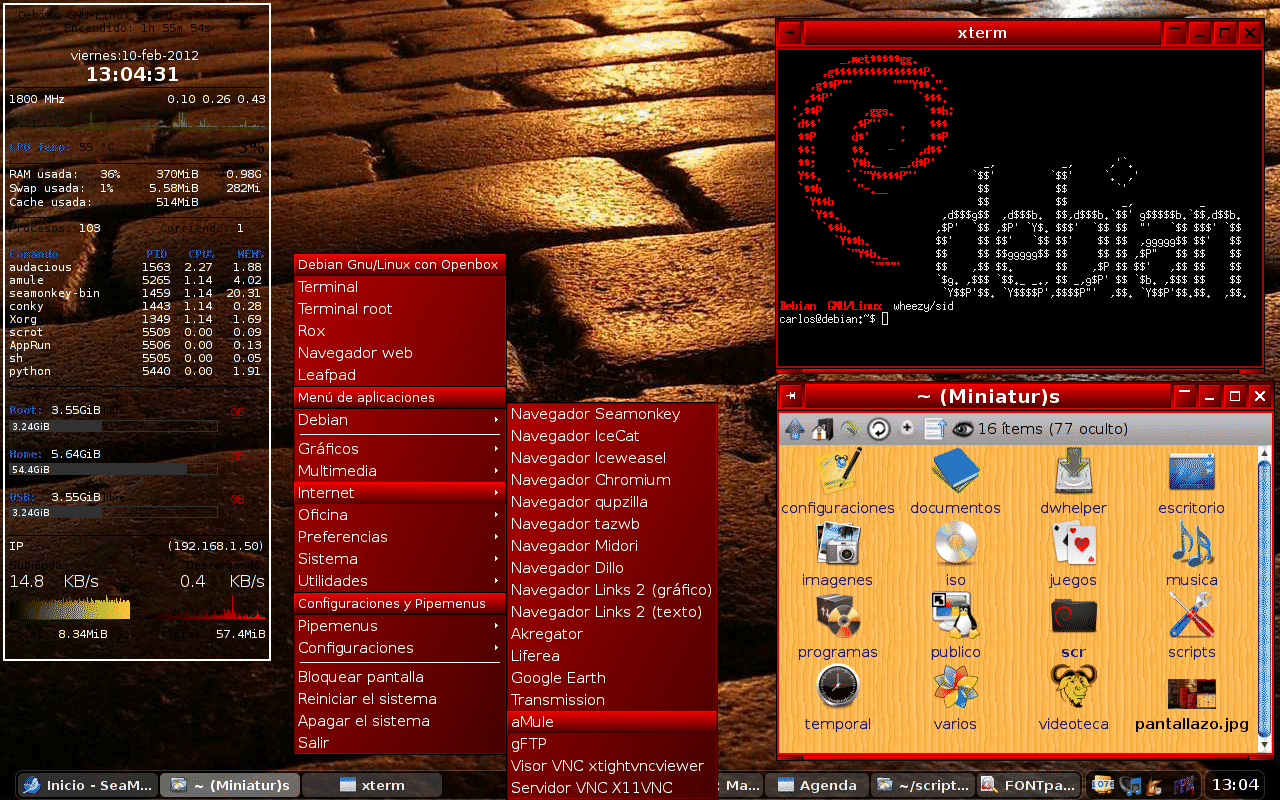The image size is (1280, 800).
Task: Click the 13:04 taskbar clock
Action: pos(1234,785)
